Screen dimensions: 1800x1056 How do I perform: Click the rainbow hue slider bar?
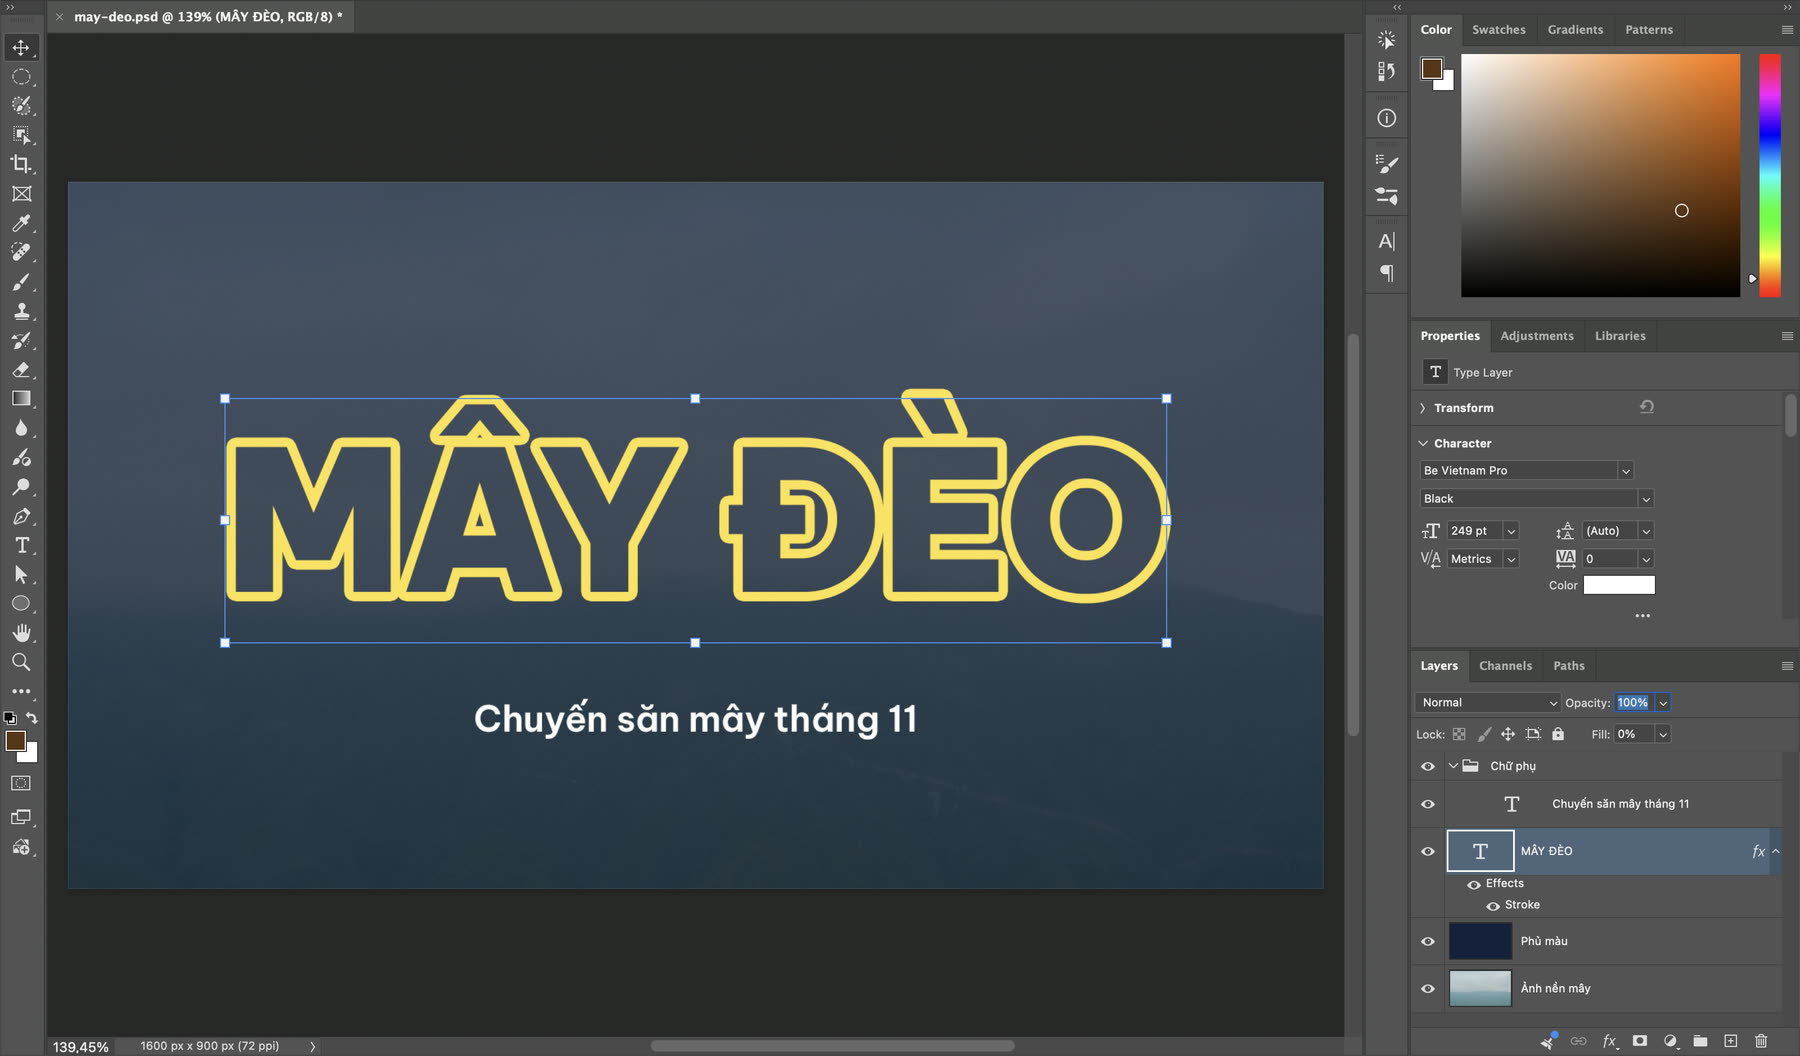point(1770,175)
